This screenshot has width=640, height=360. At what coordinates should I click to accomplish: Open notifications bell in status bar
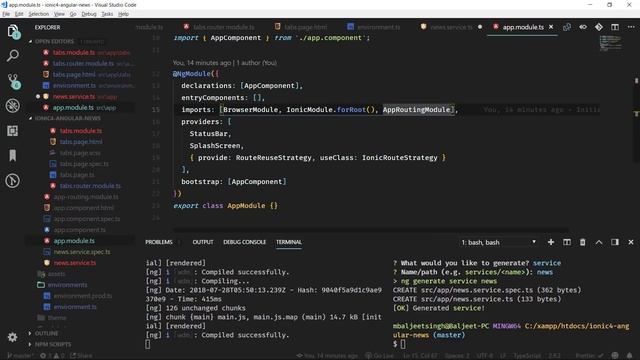coord(630,356)
